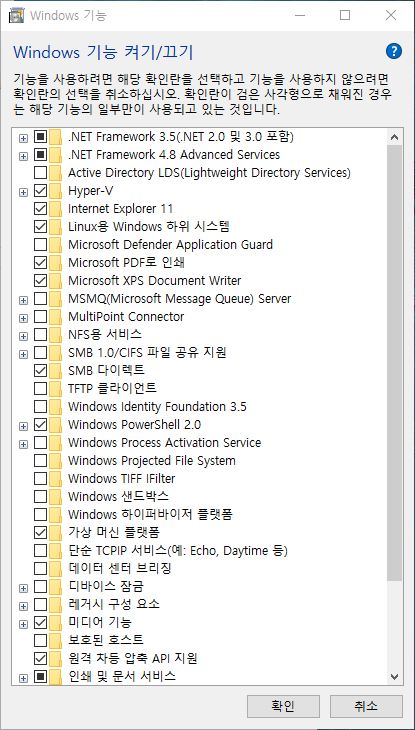
Task: Select Windows Identity Foundation 3.5 row
Action: coord(157,406)
